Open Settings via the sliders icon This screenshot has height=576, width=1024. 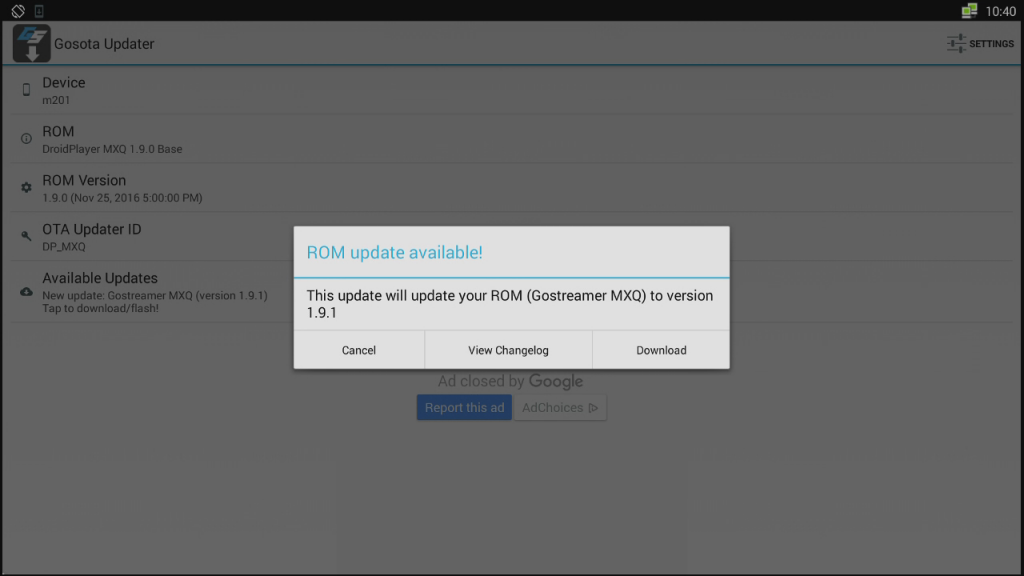tap(956, 44)
